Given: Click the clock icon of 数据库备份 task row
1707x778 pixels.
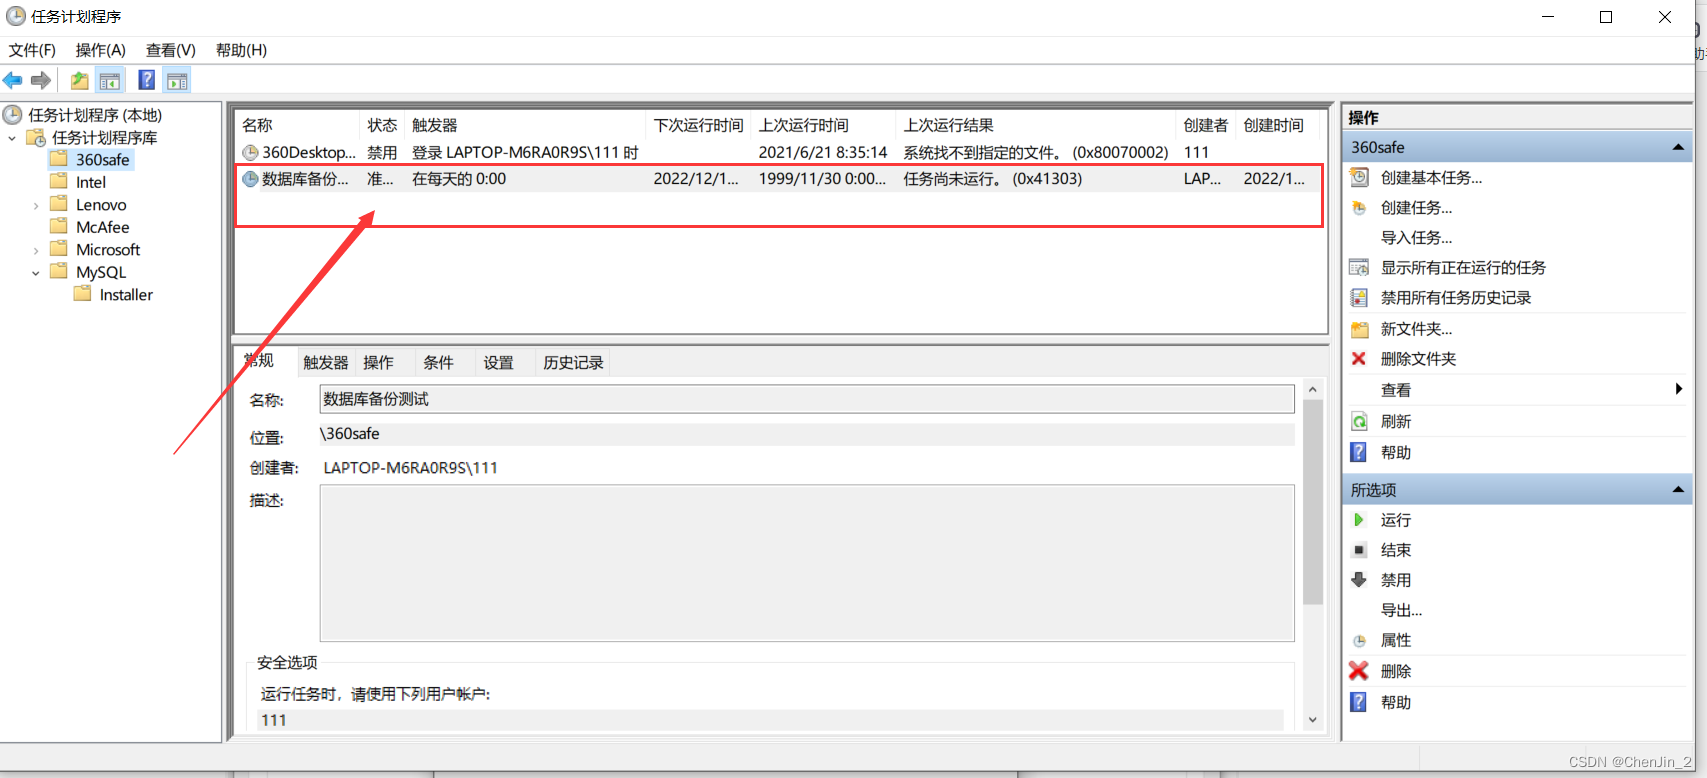Looking at the screenshot, I should tap(250, 179).
